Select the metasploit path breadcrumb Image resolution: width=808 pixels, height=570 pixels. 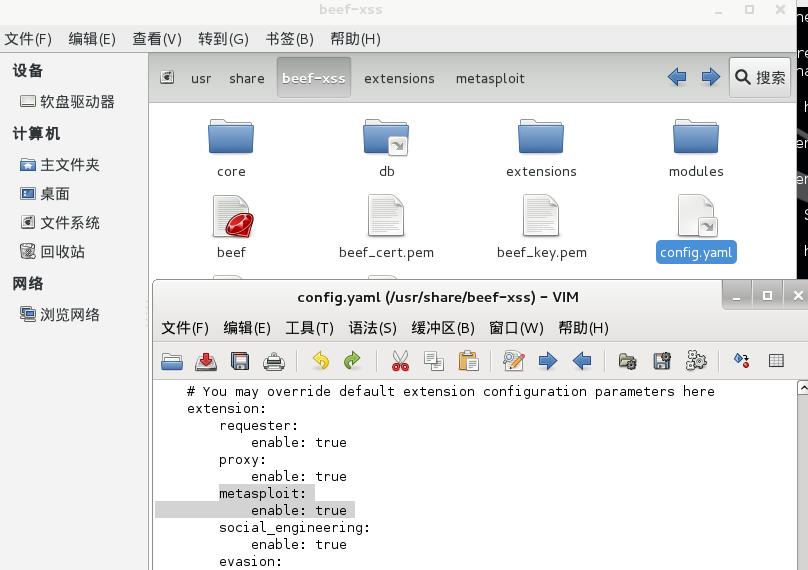coord(490,78)
